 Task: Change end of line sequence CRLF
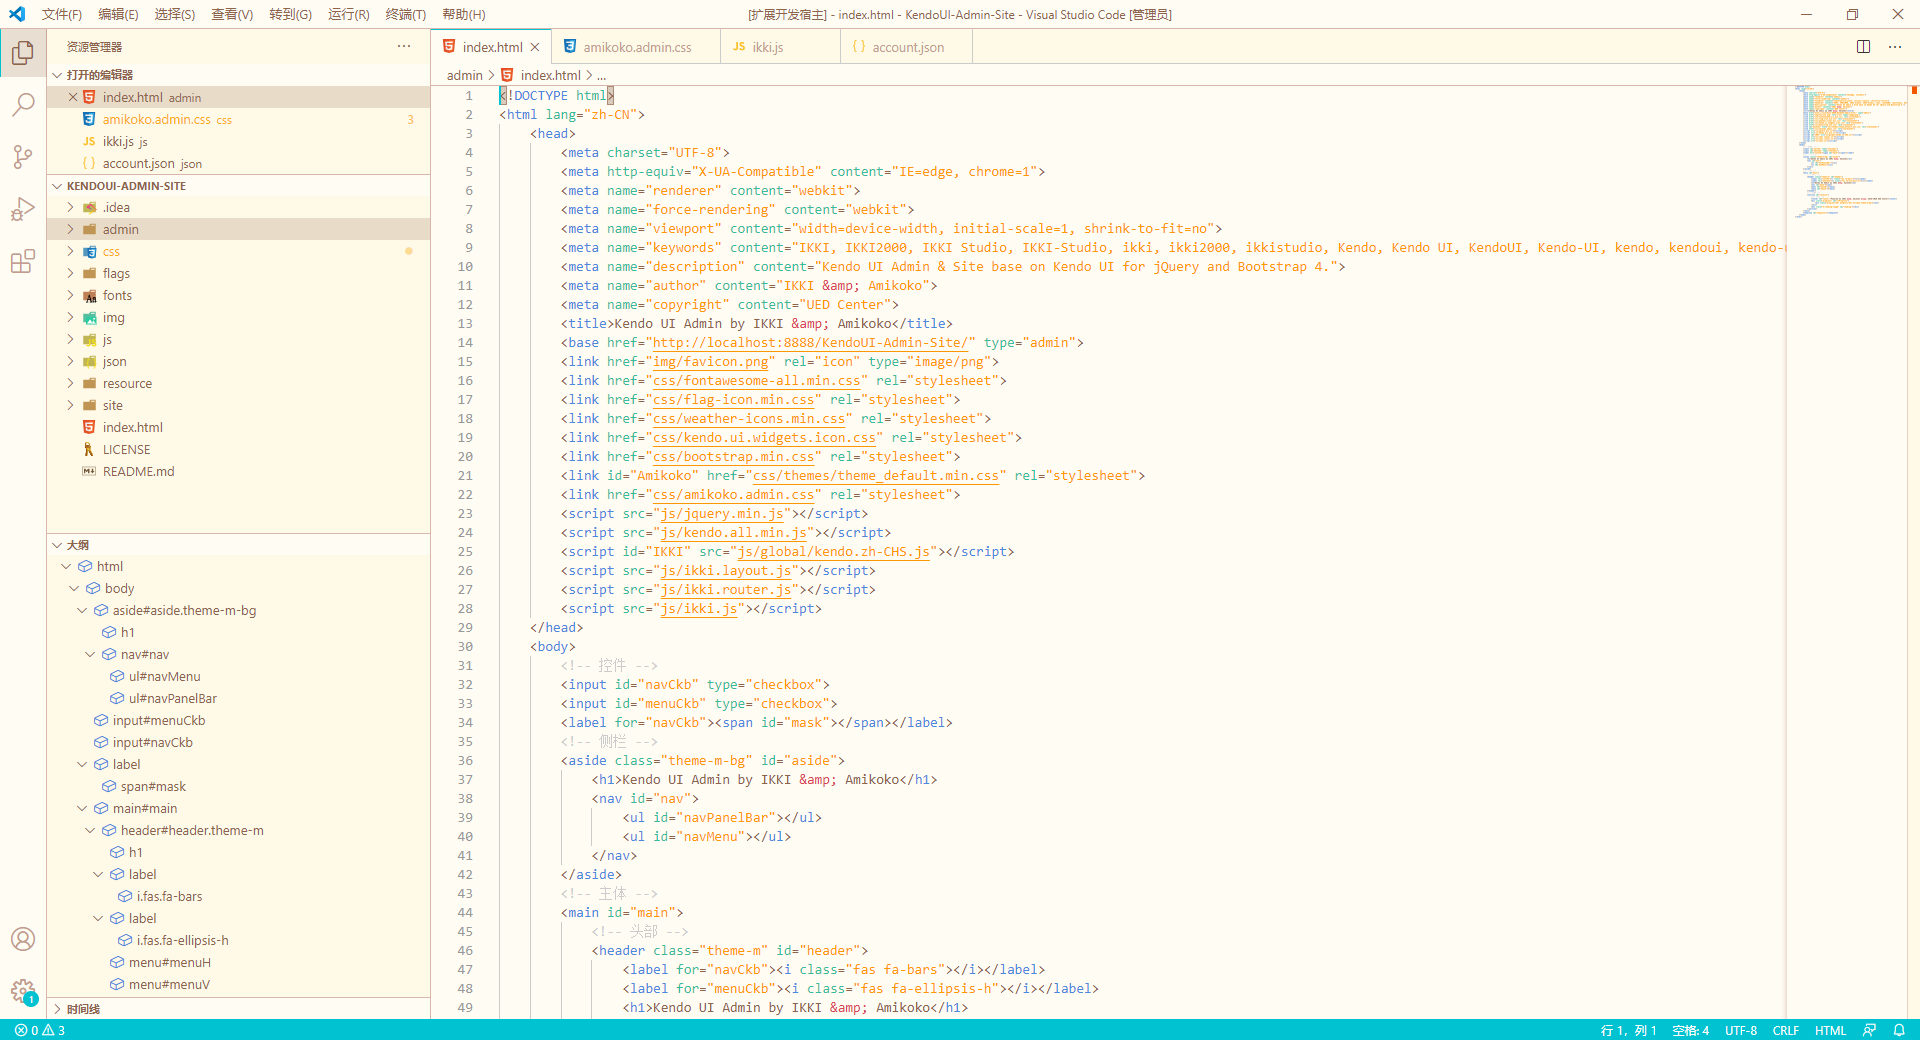pyautogui.click(x=1786, y=1030)
